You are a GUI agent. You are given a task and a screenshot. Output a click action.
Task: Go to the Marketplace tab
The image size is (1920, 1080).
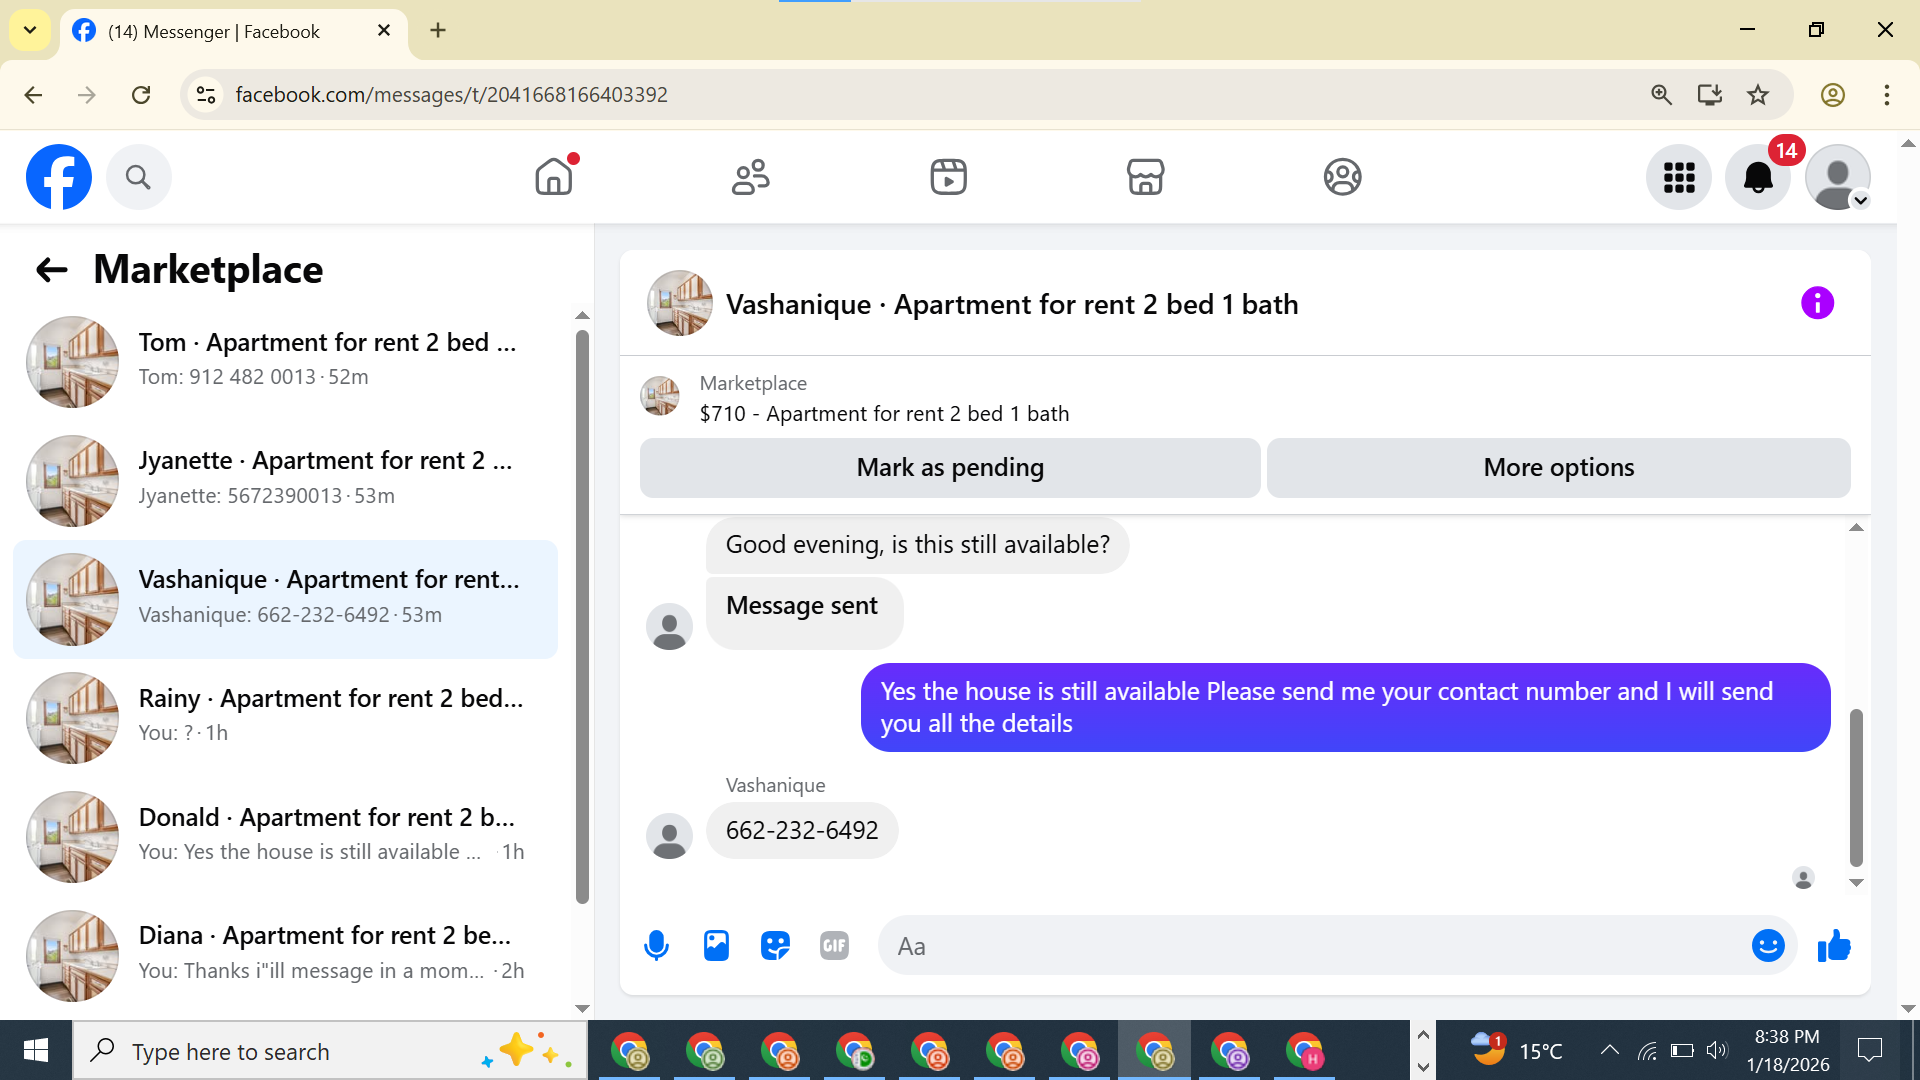(1145, 177)
